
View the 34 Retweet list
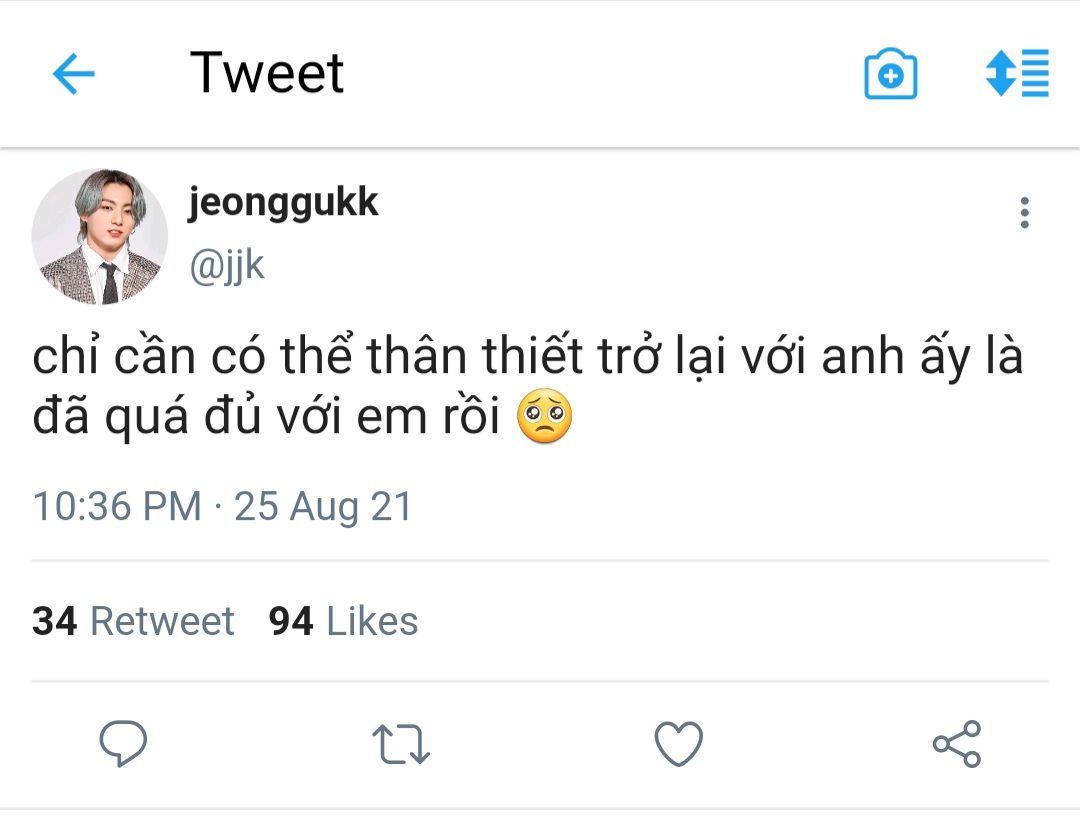click(133, 621)
